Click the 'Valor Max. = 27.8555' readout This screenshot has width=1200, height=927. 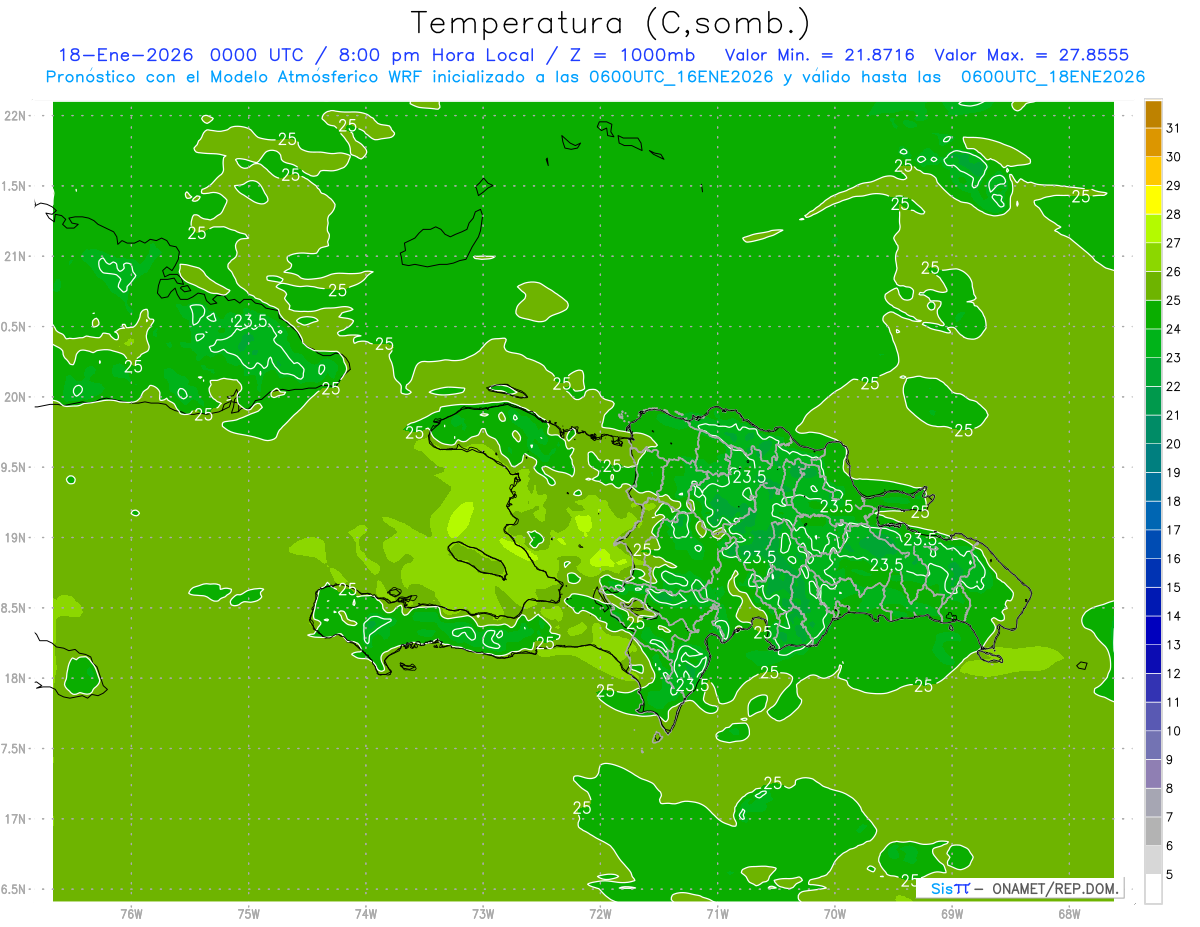(1031, 55)
